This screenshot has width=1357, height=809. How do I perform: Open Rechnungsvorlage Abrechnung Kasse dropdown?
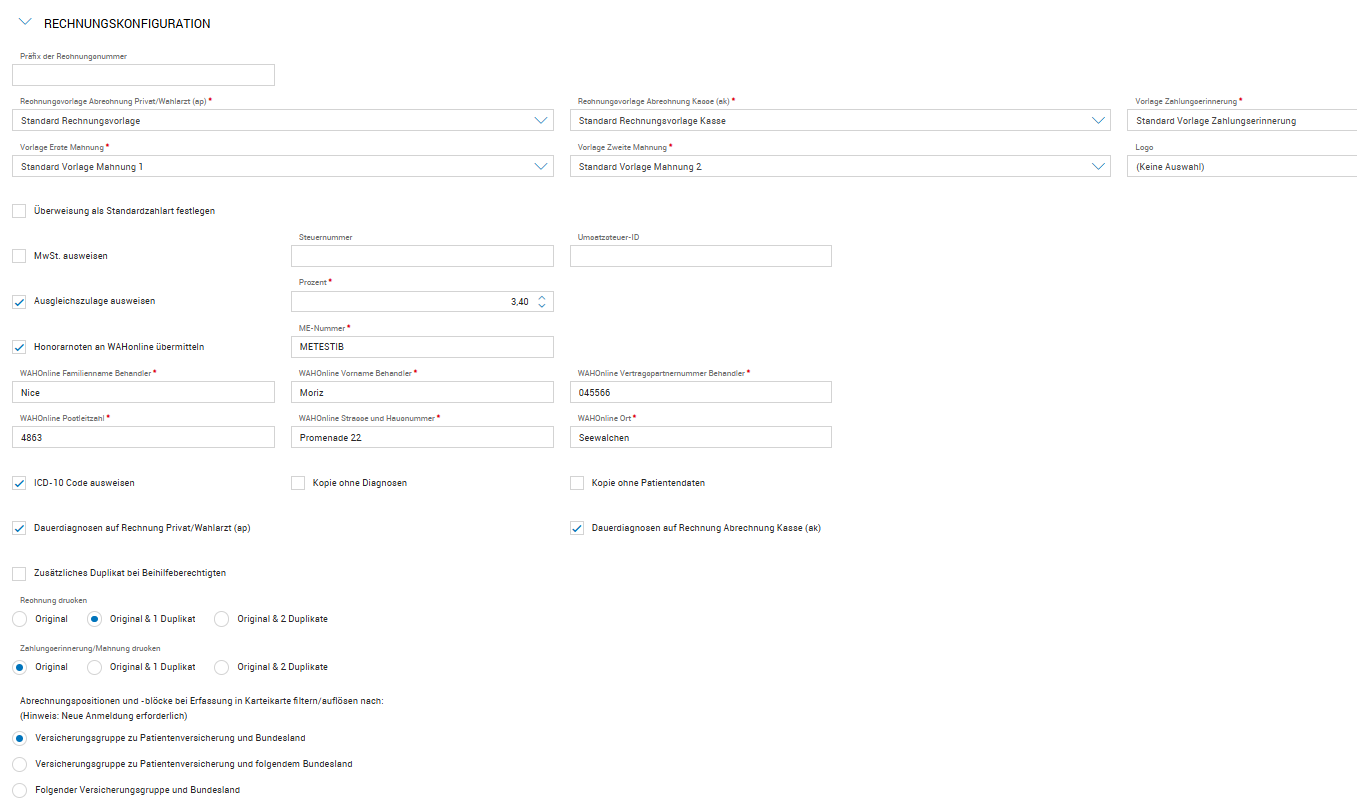pos(1098,121)
